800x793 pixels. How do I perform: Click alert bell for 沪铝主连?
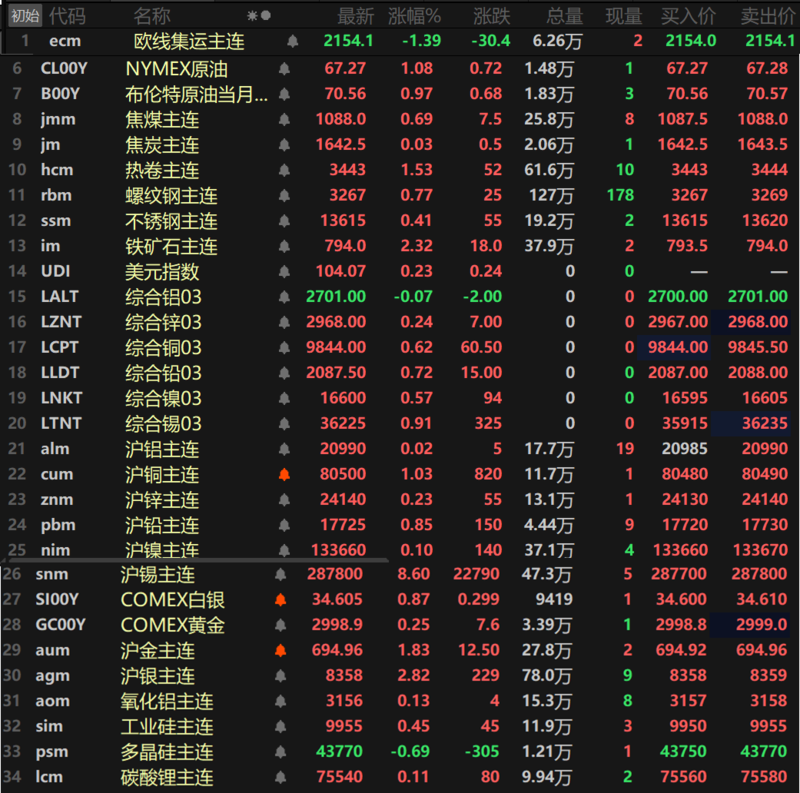[284, 449]
